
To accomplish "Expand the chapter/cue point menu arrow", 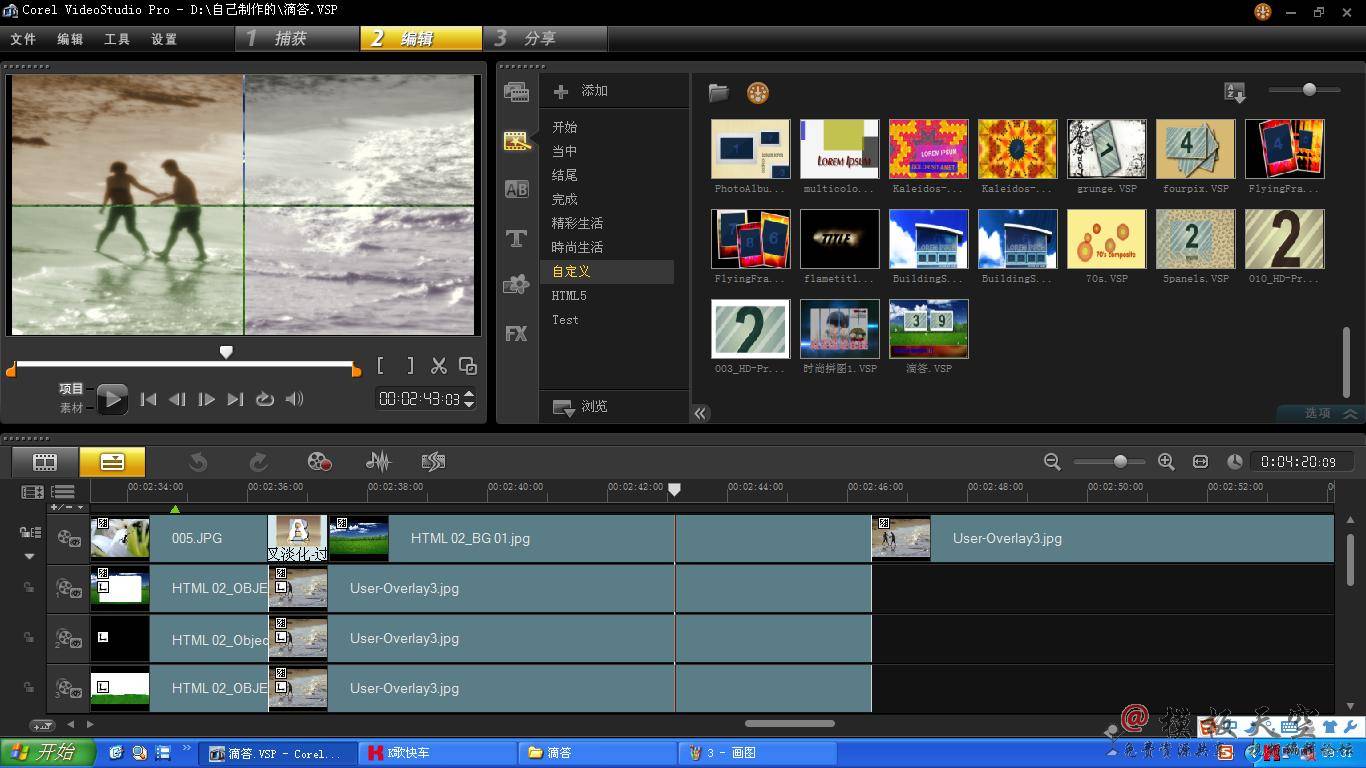I will point(81,507).
